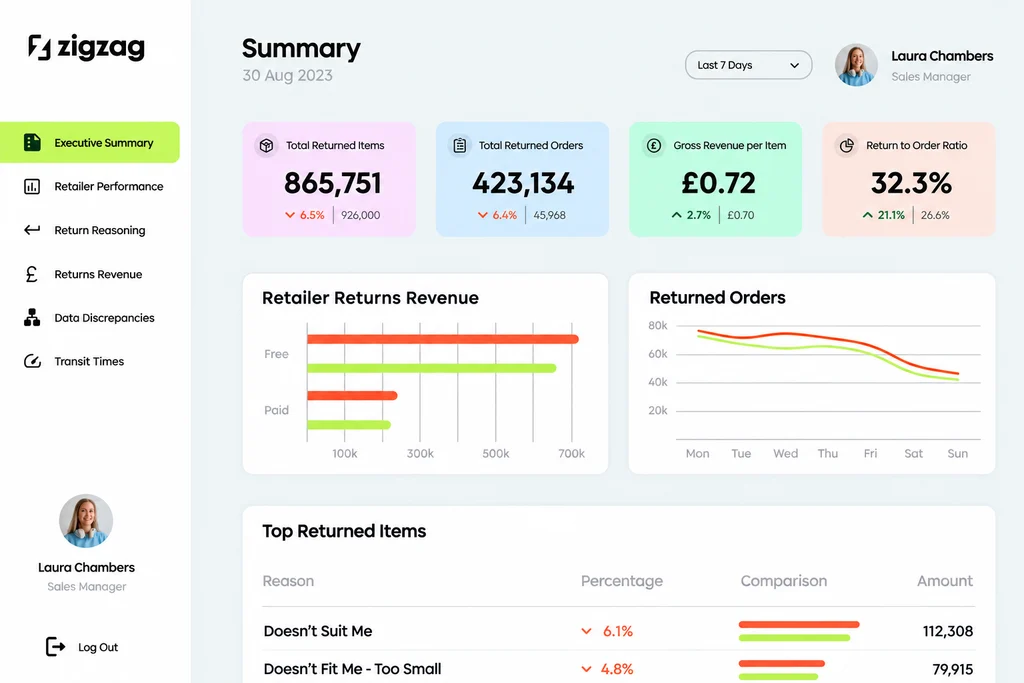This screenshot has width=1024, height=683.
Task: Click the down arrow beside 4.8%
Action: 586,669
